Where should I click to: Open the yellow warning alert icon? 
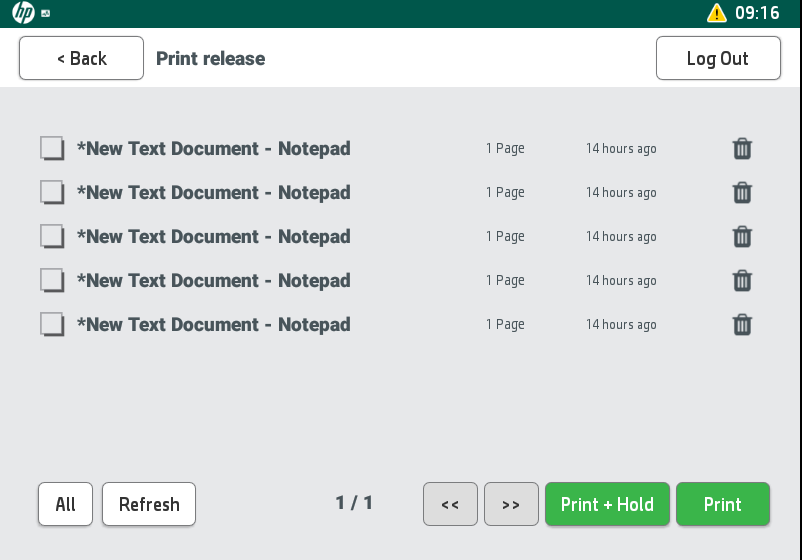(x=717, y=13)
